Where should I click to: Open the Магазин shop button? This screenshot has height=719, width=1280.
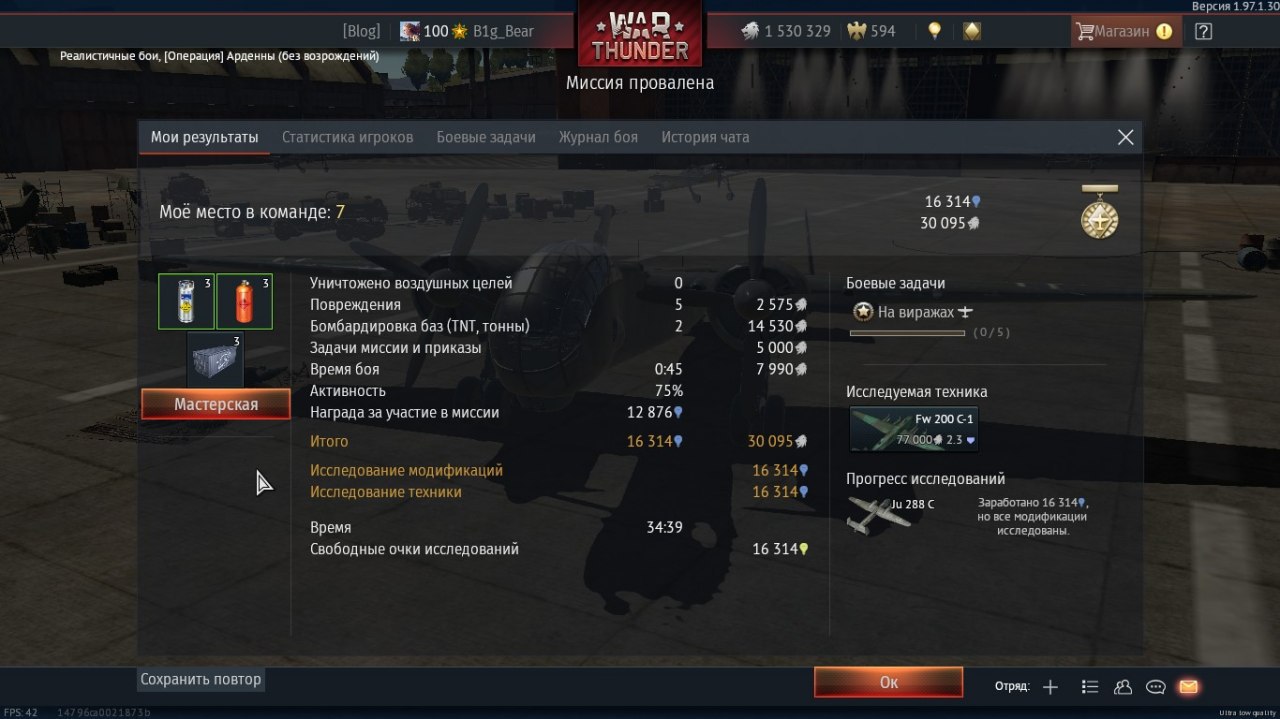[x=1123, y=31]
